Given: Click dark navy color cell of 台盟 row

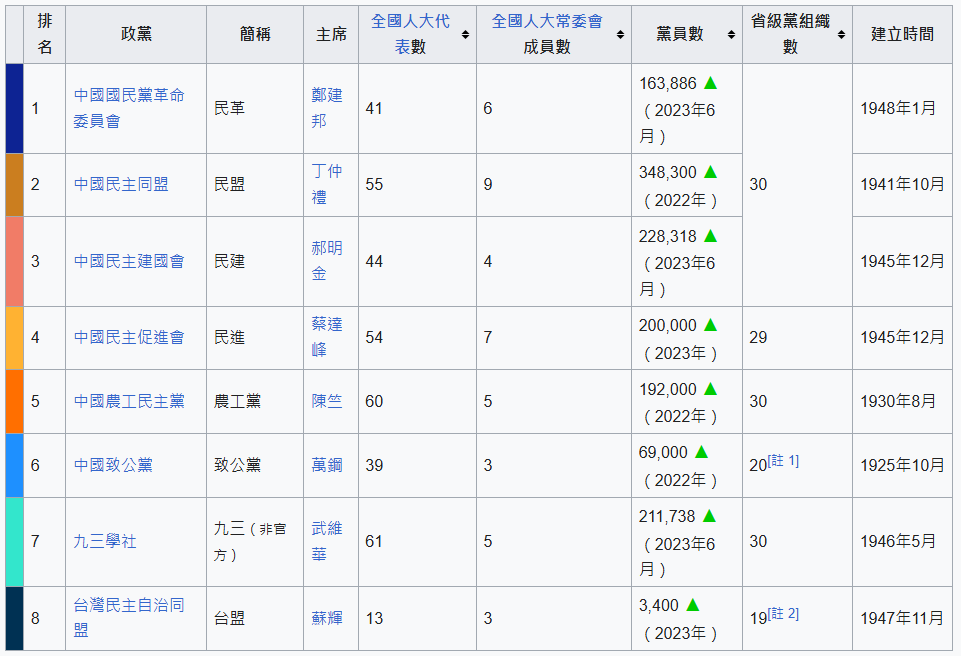Looking at the screenshot, I should tap(14, 618).
